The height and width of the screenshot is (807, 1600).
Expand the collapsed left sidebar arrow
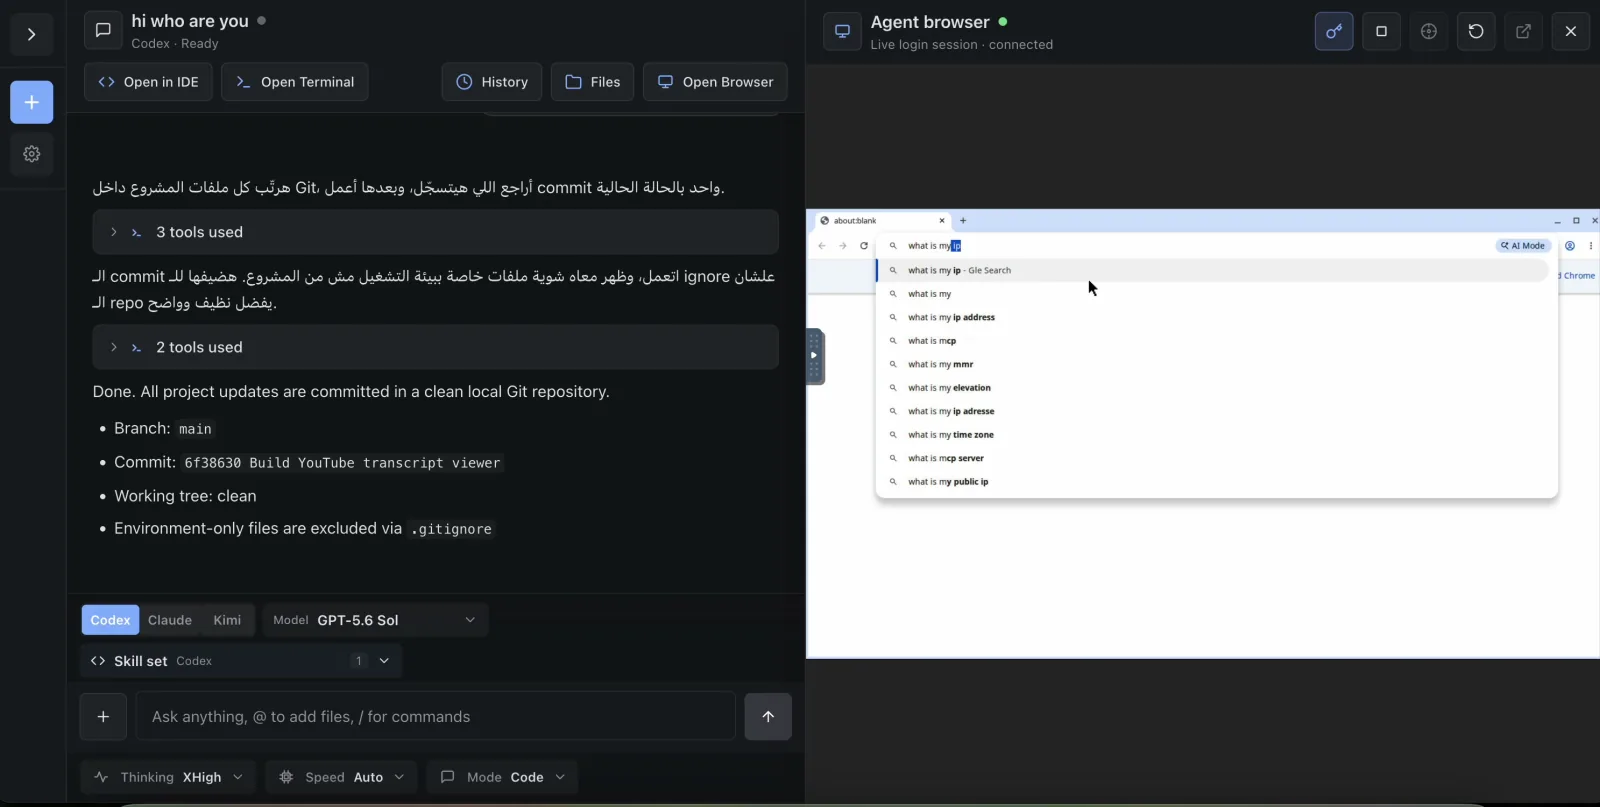click(31, 34)
